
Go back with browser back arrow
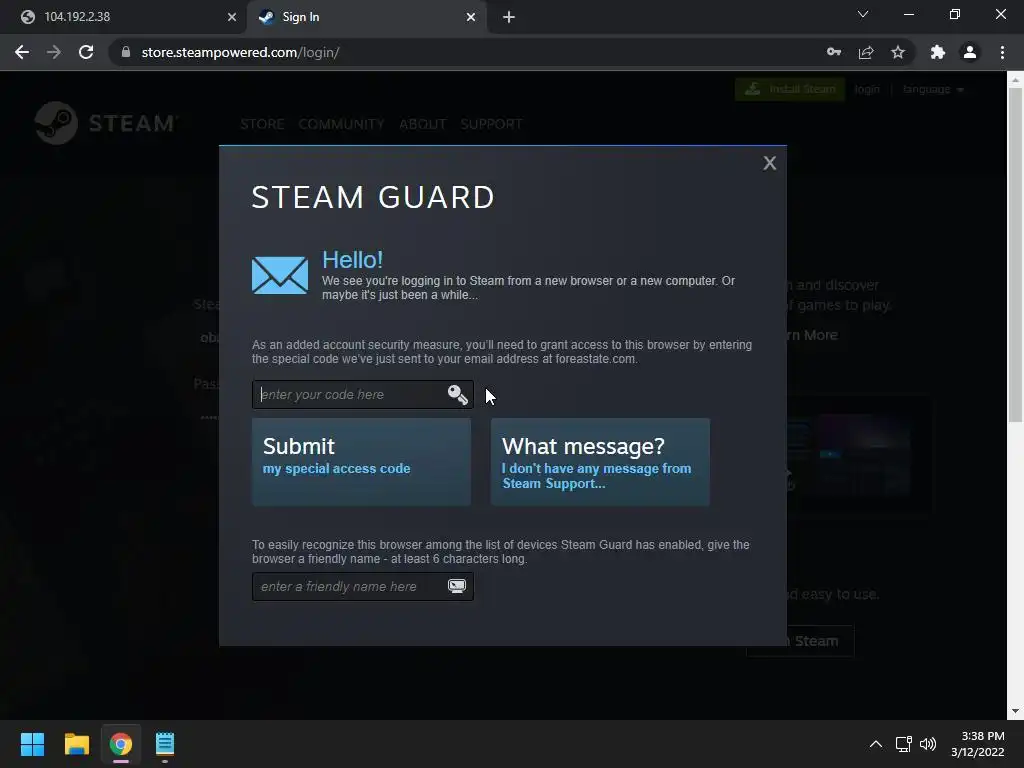coord(22,52)
